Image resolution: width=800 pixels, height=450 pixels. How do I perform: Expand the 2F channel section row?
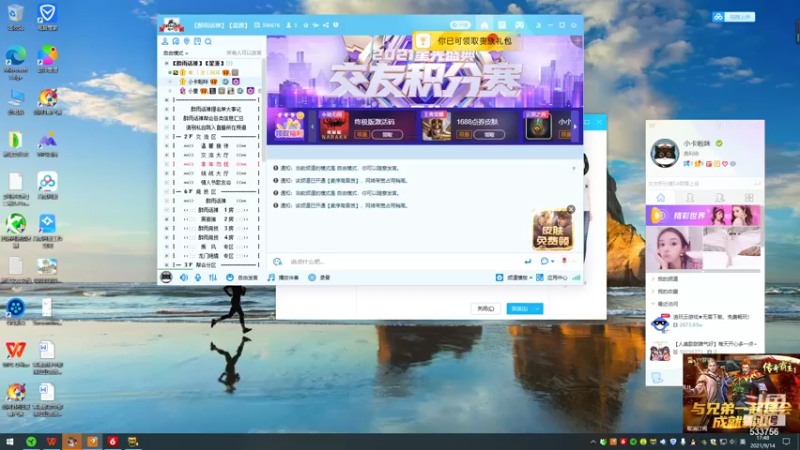click(166, 137)
